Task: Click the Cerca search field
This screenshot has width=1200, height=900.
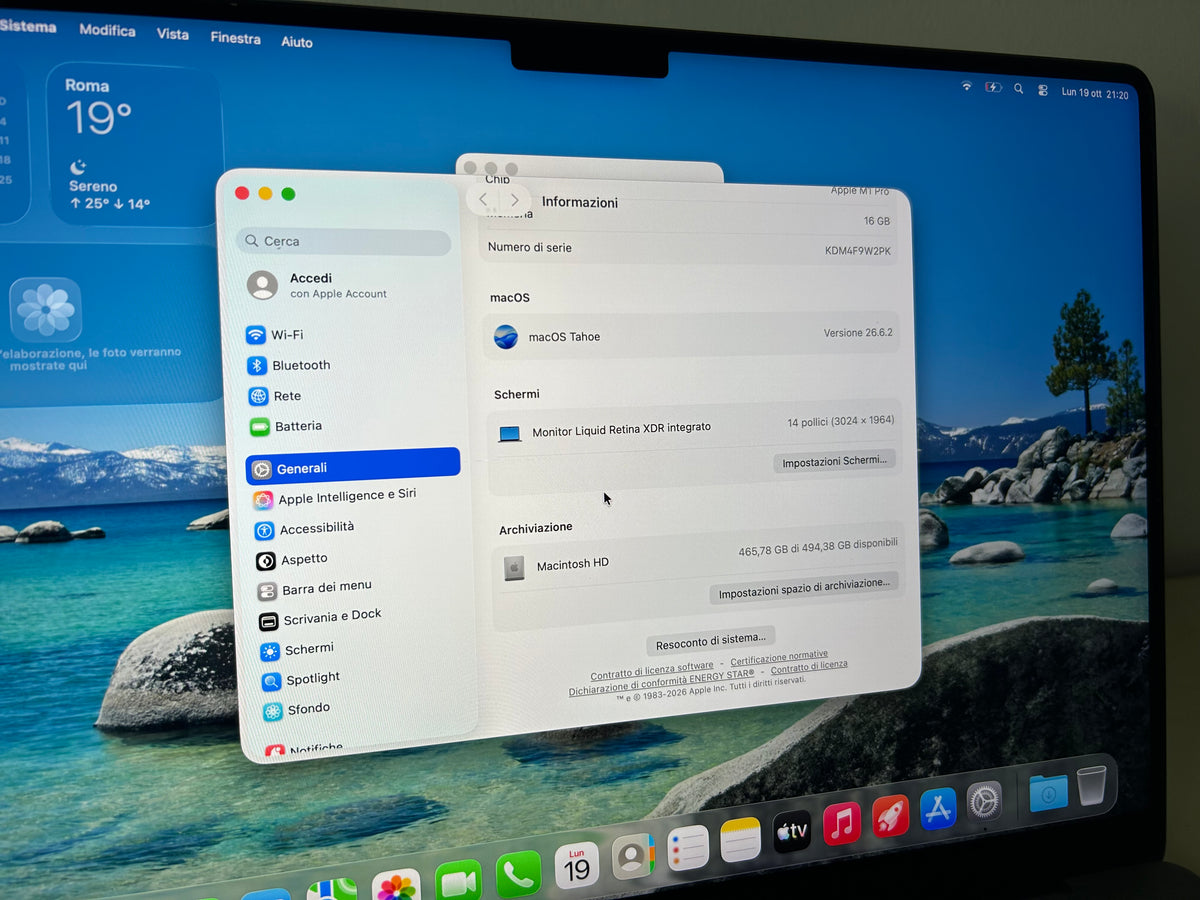Action: tap(344, 242)
